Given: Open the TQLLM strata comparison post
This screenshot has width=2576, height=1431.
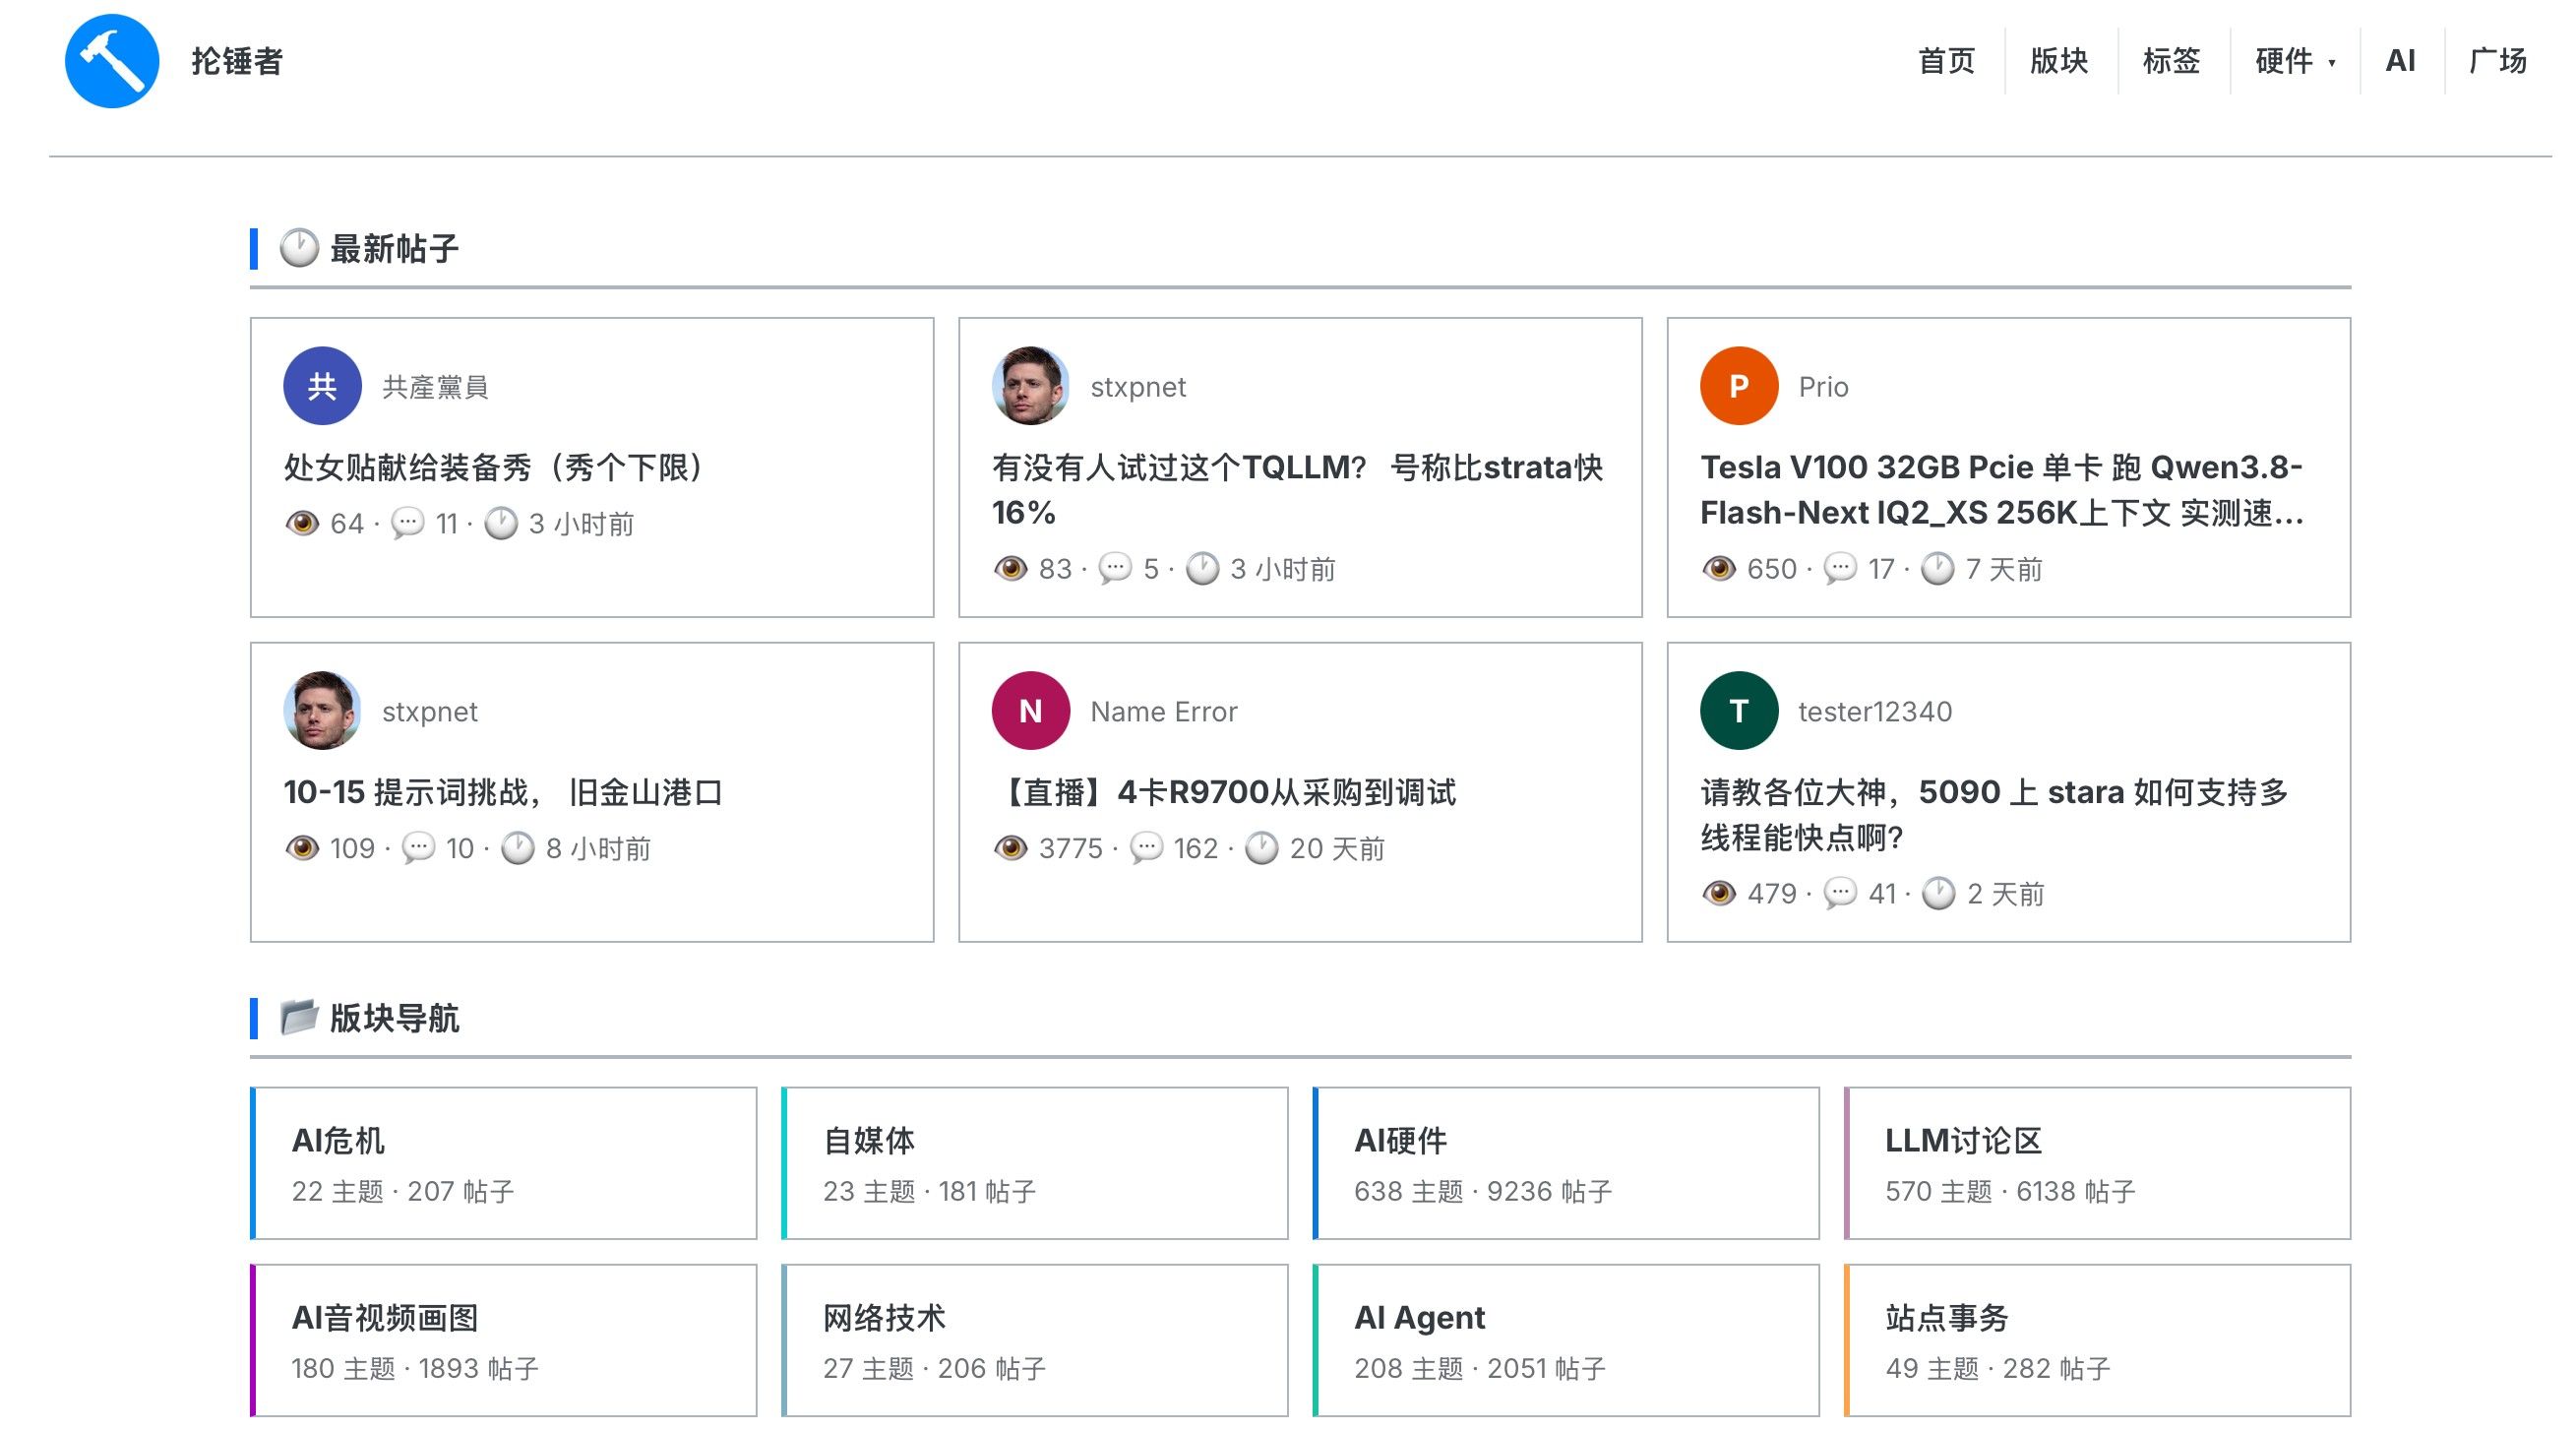Looking at the screenshot, I should tap(1297, 490).
